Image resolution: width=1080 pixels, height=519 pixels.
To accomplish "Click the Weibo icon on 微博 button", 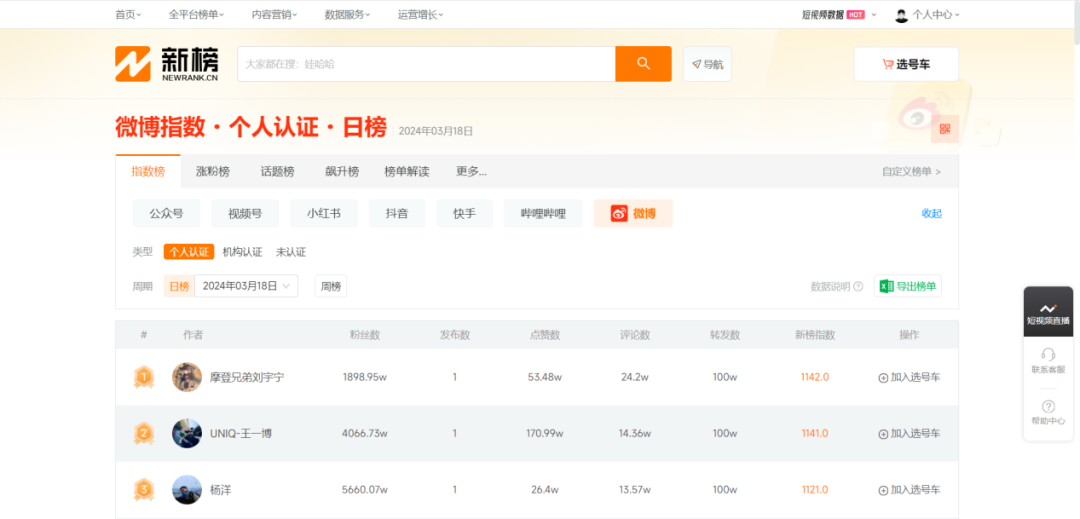I will tap(619, 213).
